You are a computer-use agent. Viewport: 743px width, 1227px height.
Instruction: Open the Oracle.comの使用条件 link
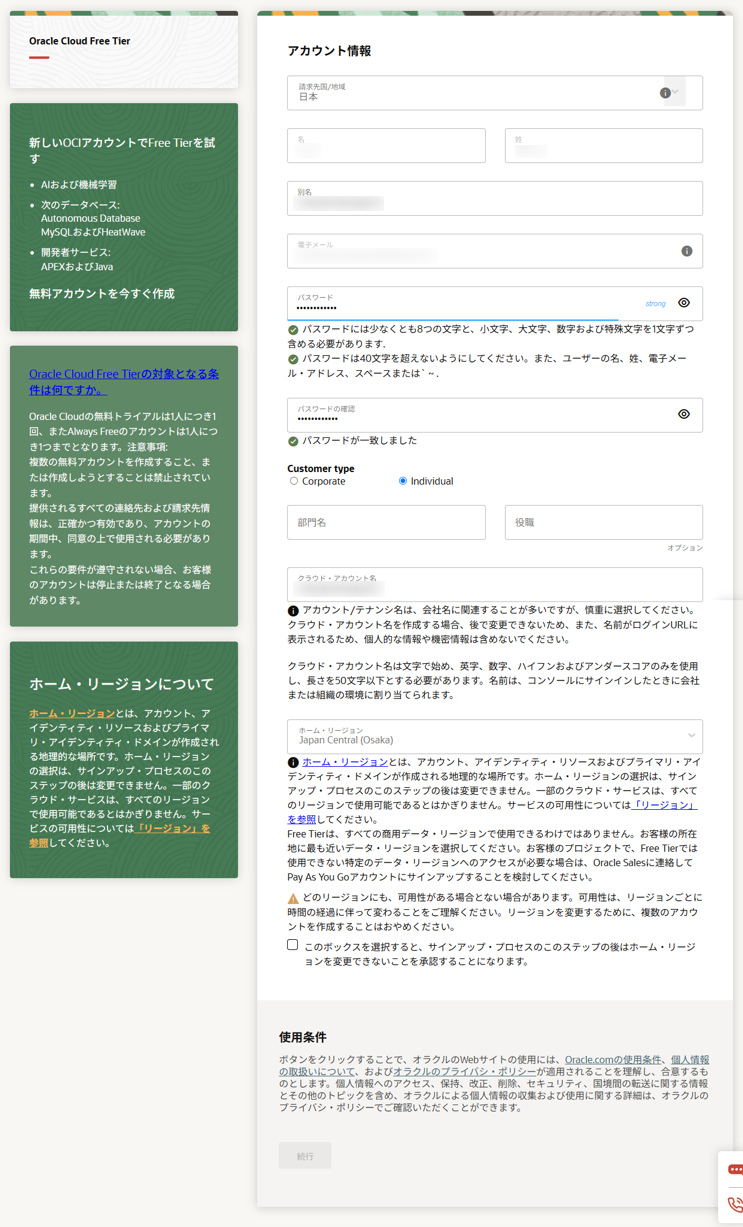[x=613, y=1060]
